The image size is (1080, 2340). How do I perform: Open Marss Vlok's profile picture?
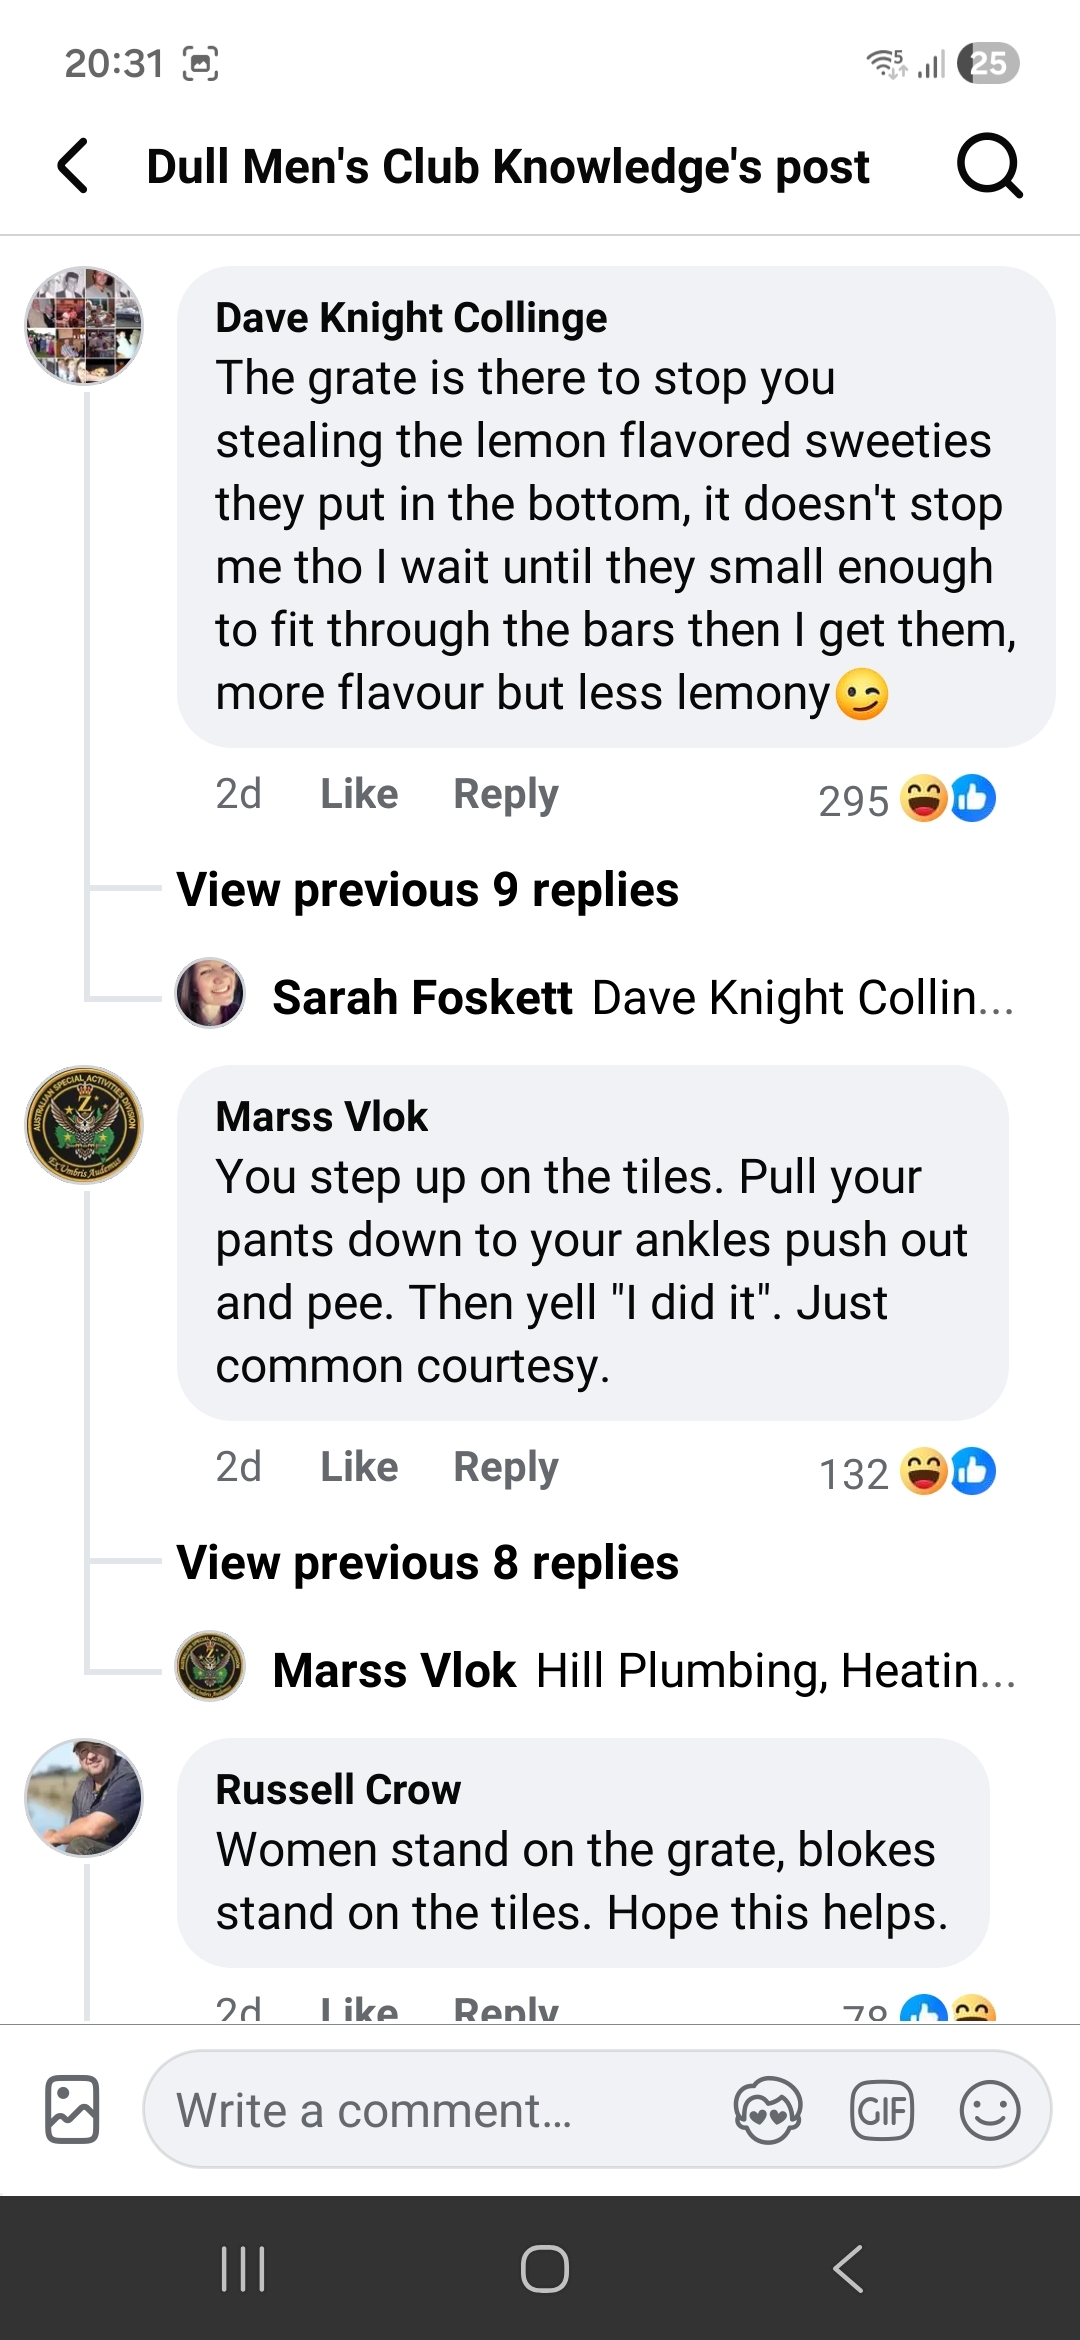pos(84,1124)
